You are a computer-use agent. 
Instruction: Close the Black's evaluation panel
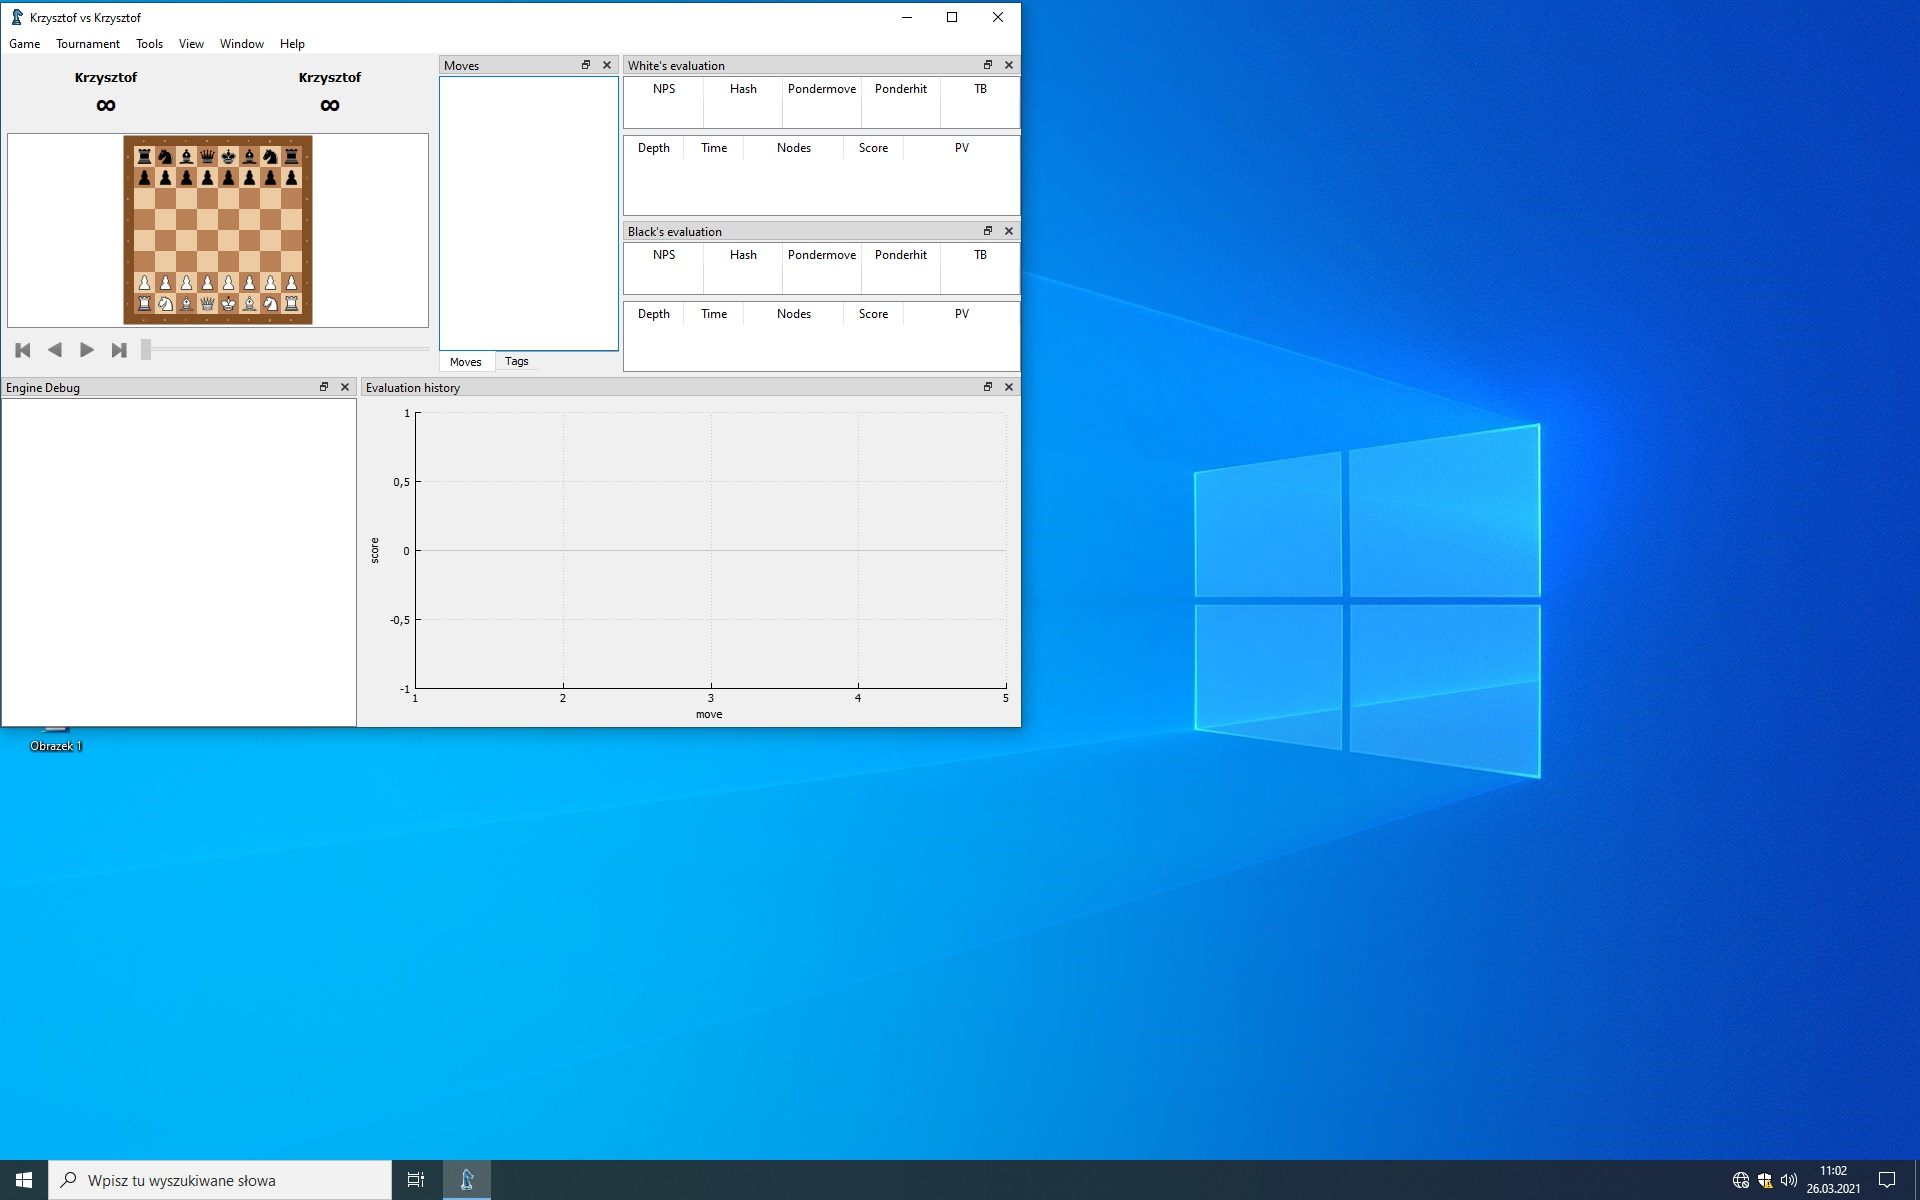click(x=1009, y=231)
